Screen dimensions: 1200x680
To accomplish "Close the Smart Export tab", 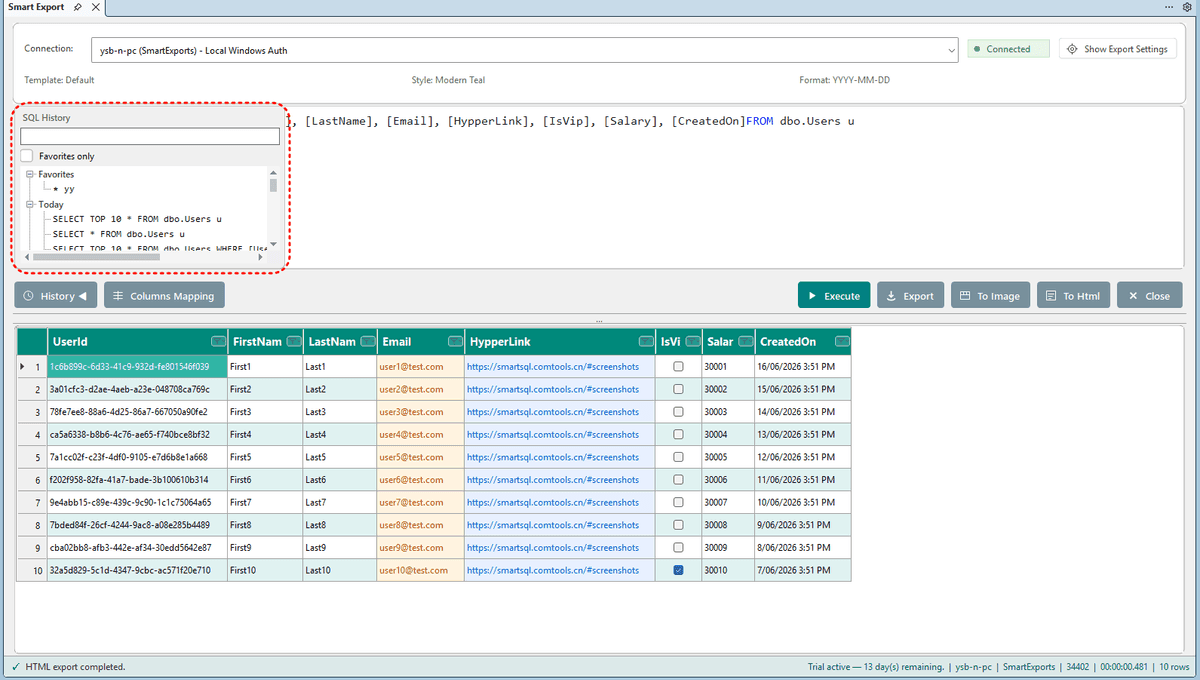I will coord(95,7).
